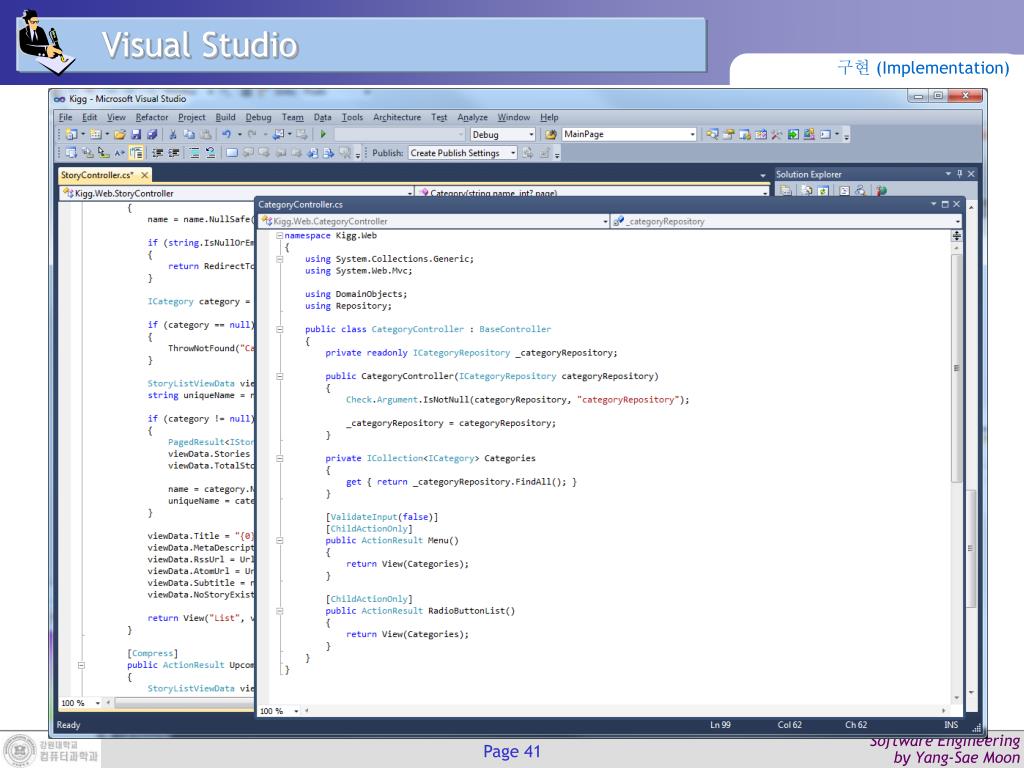
Task: Comment out the selected lines icon
Action: 195,153
